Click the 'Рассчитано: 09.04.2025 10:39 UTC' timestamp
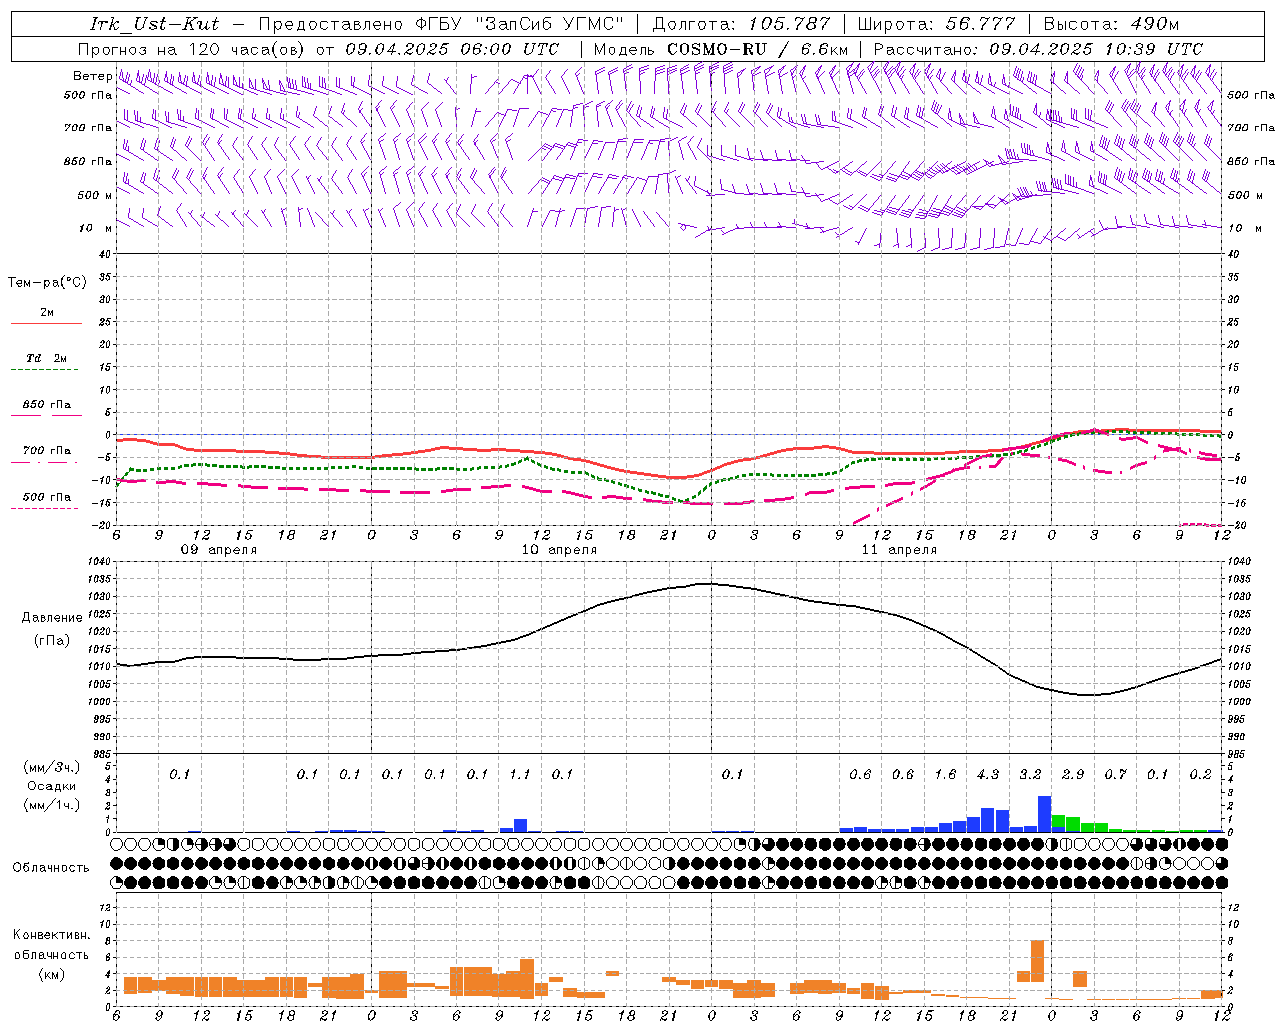The image size is (1280, 1024). pos(1038,49)
